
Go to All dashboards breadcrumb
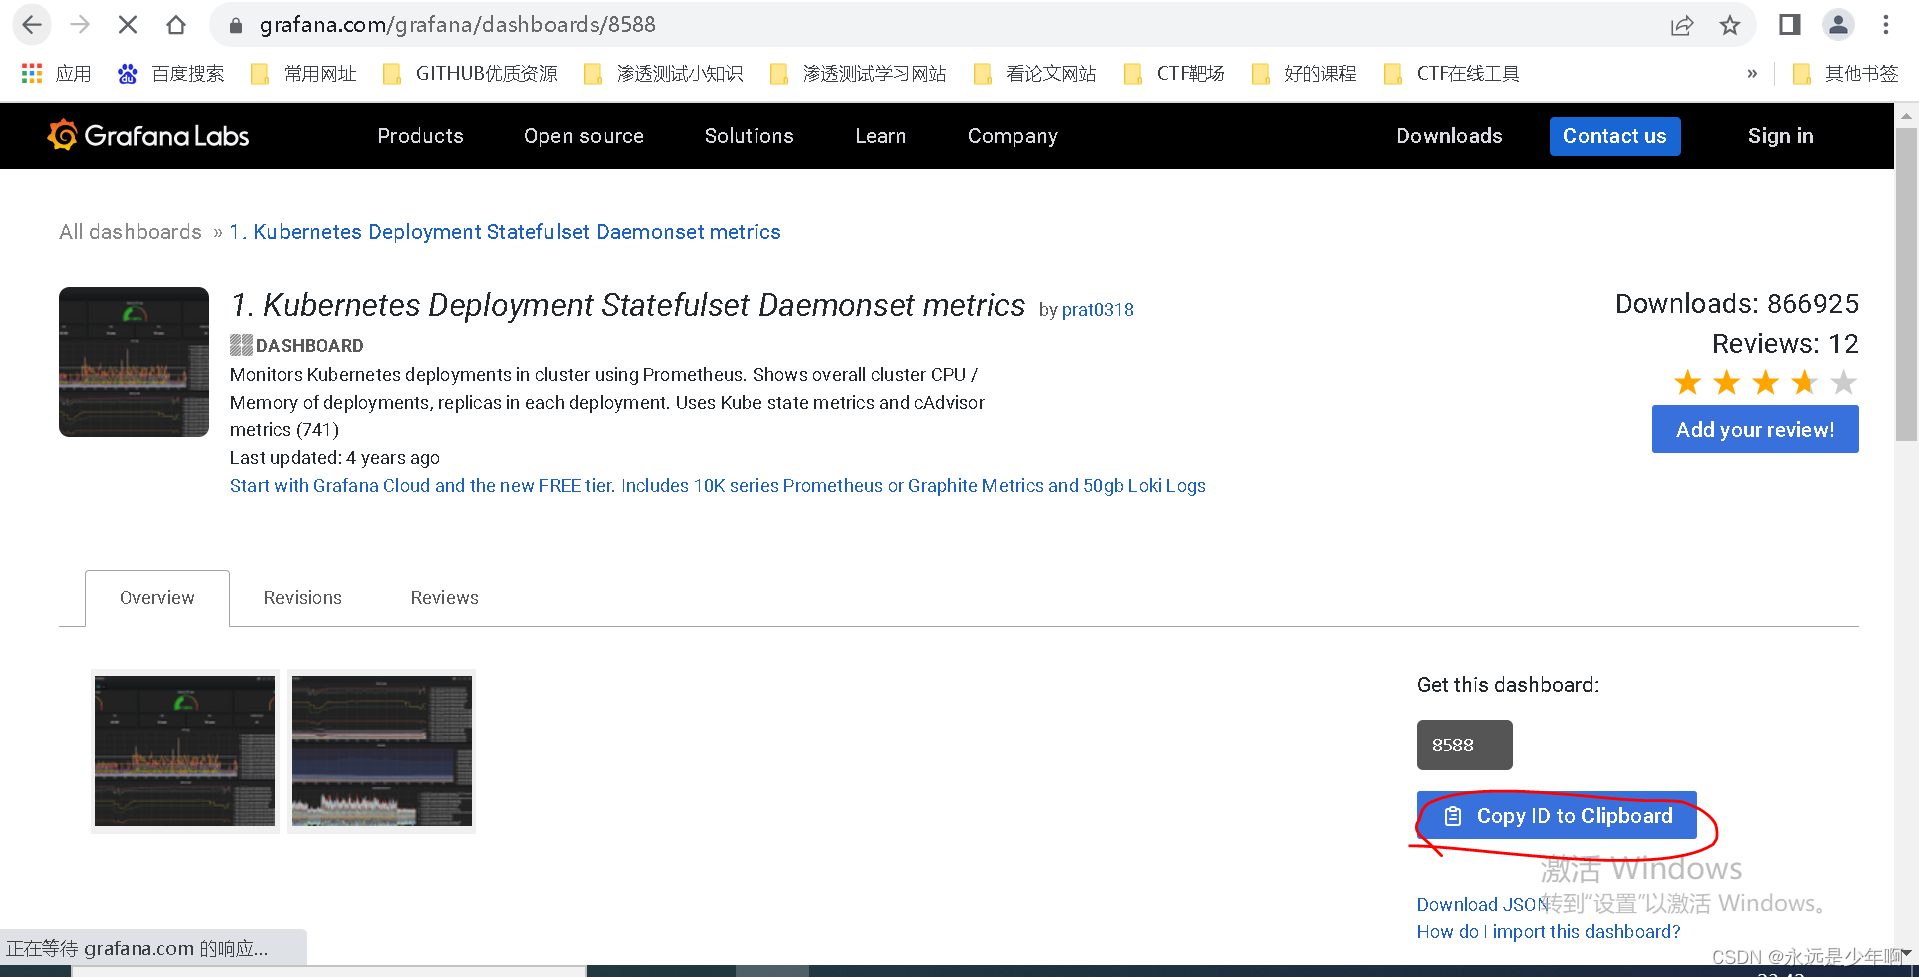(x=130, y=232)
